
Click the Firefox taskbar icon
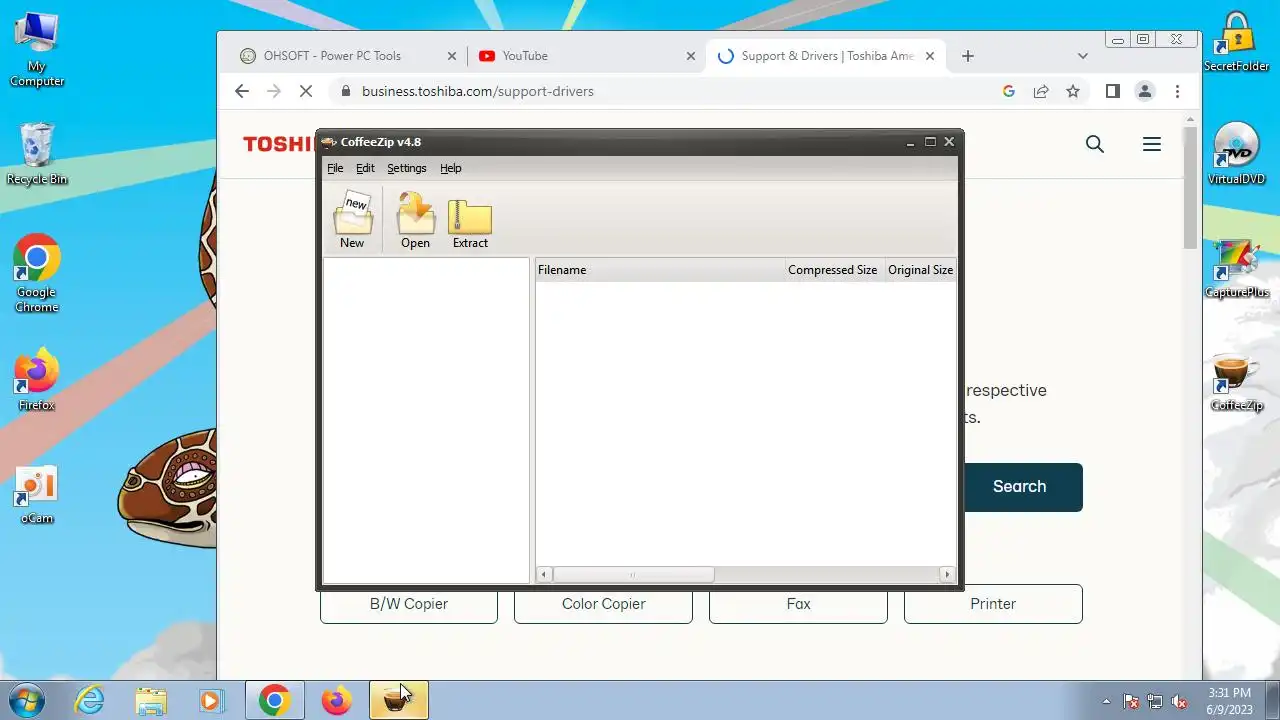[336, 700]
